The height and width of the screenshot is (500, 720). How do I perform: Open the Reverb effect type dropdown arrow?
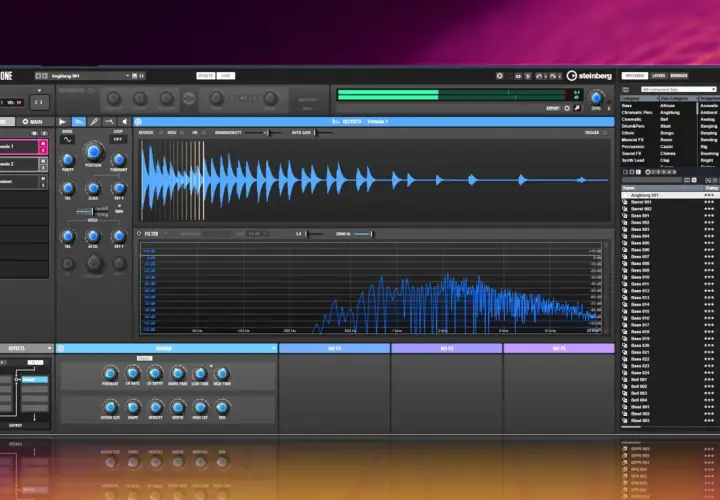pos(274,348)
